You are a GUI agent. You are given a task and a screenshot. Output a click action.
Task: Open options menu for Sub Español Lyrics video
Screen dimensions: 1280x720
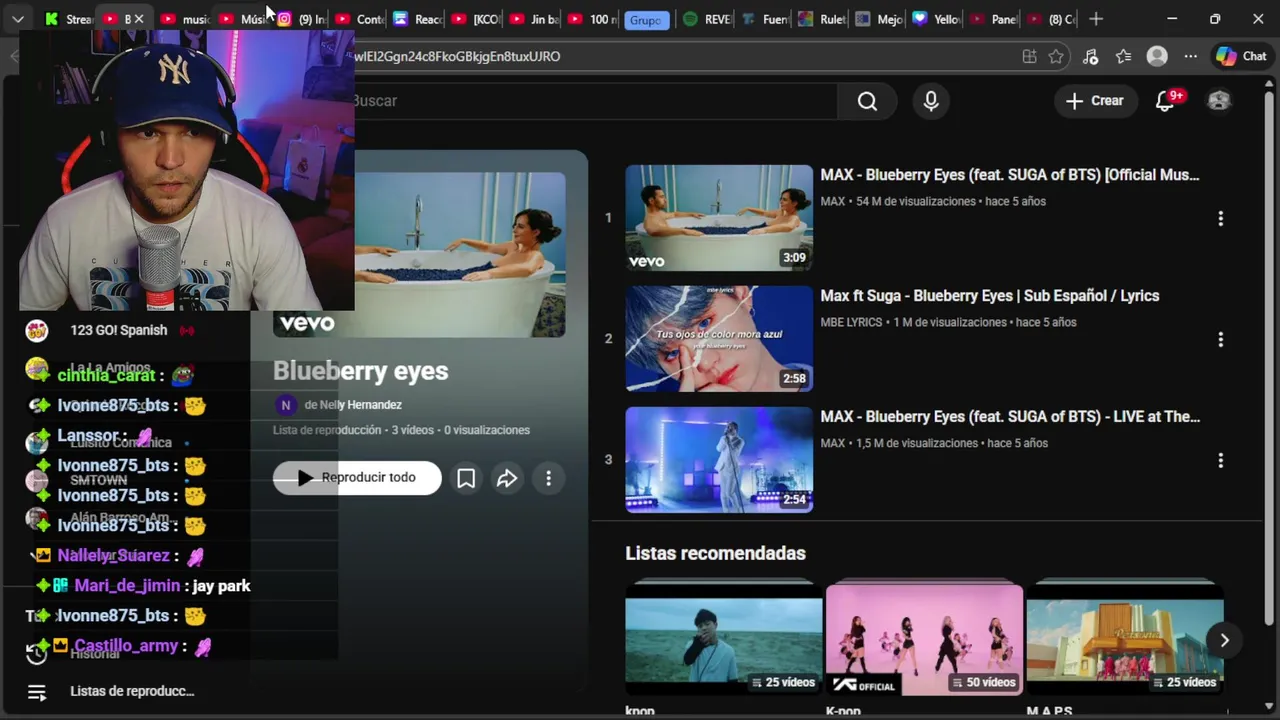pos(1220,339)
